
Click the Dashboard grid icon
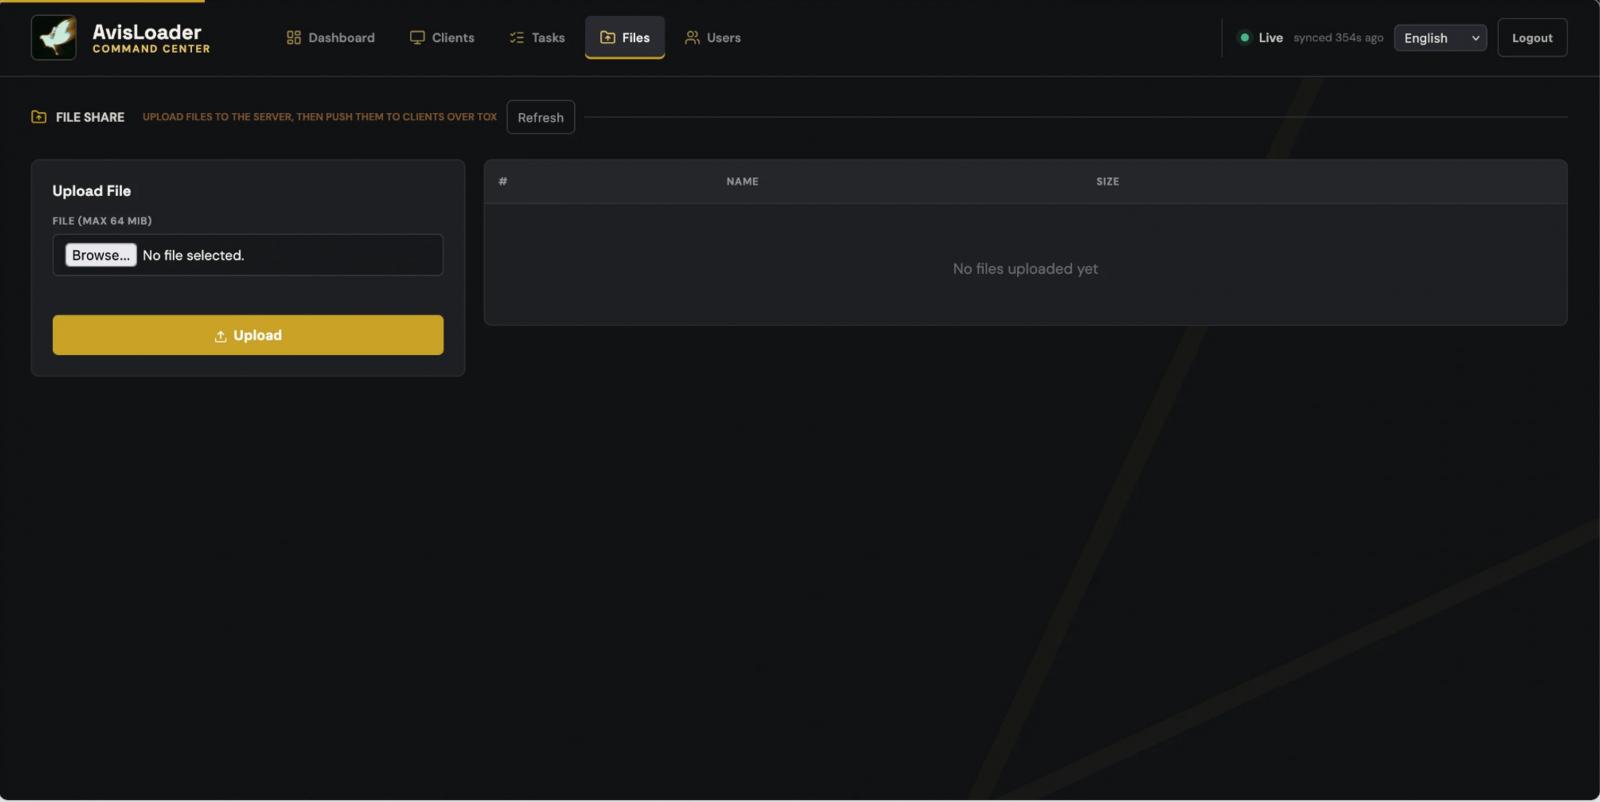pos(293,38)
